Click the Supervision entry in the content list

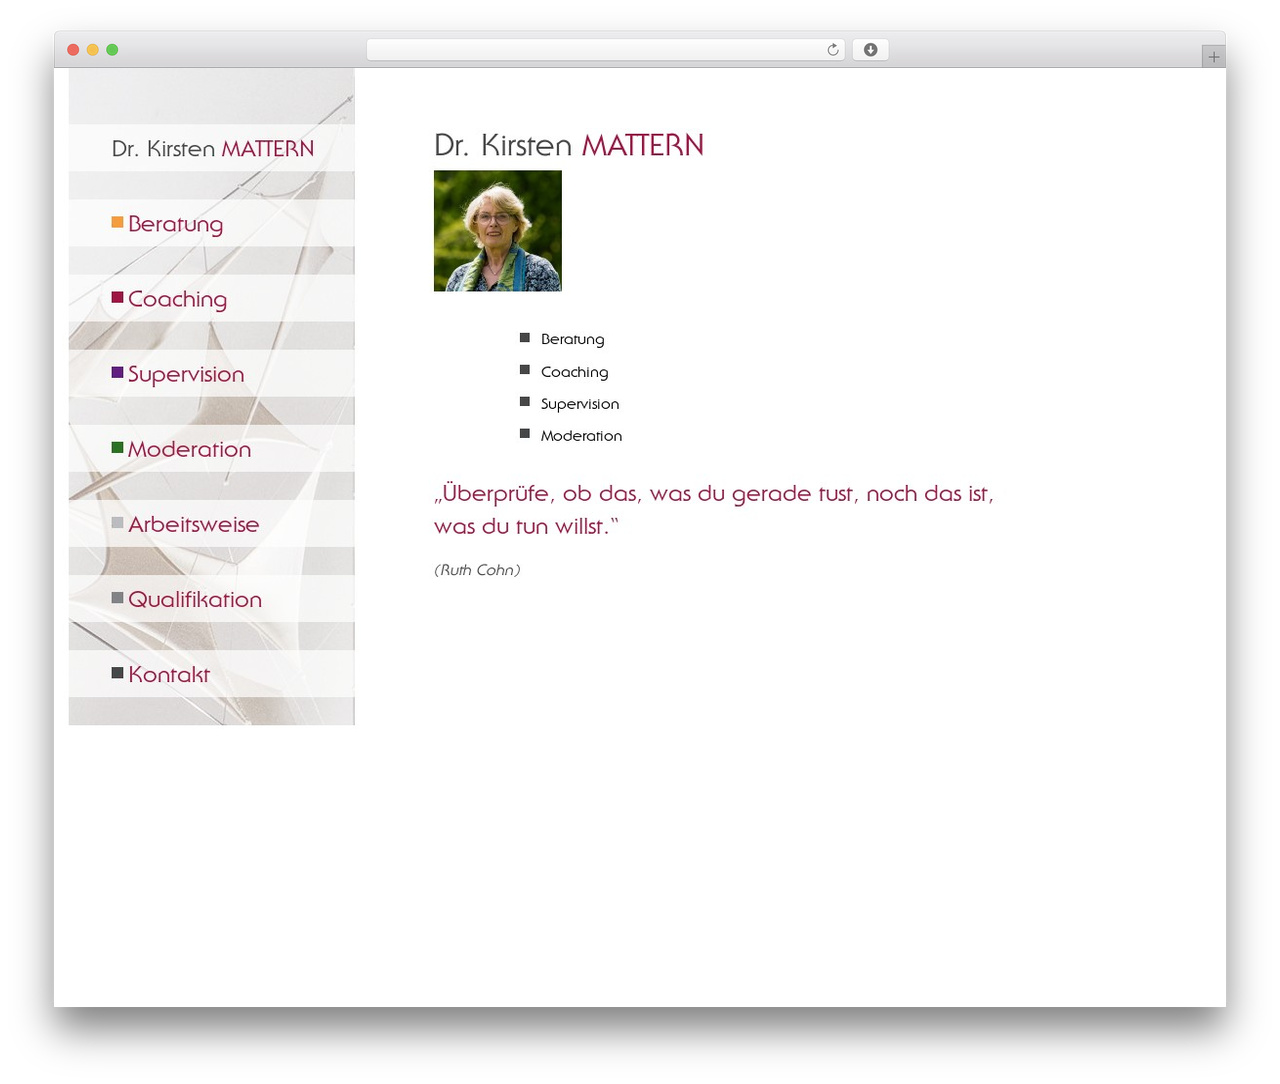coord(580,403)
